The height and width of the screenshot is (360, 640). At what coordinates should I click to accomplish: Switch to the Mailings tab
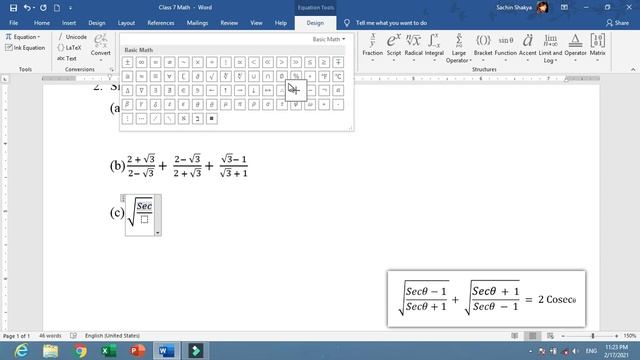(x=197, y=23)
